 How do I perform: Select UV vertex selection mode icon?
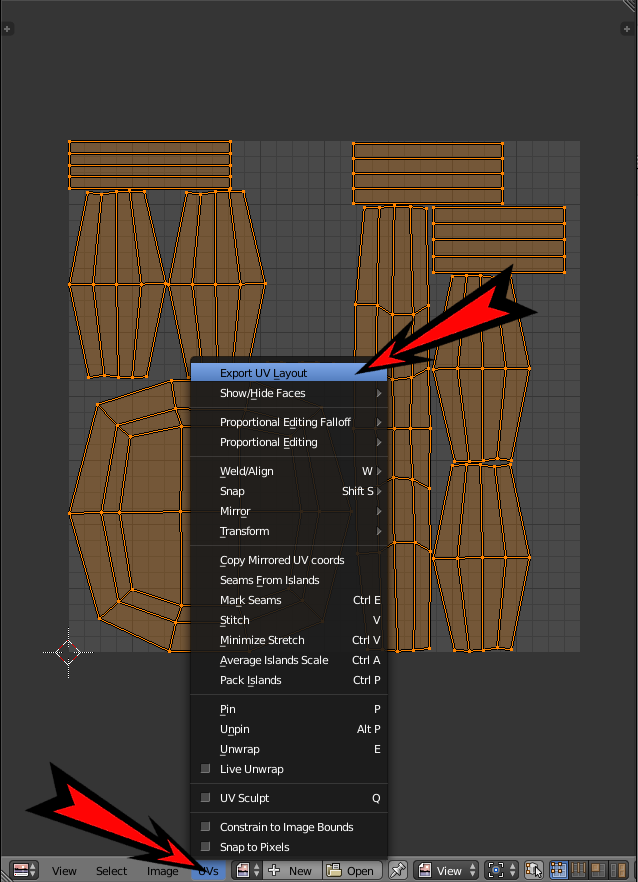pyautogui.click(x=558, y=870)
